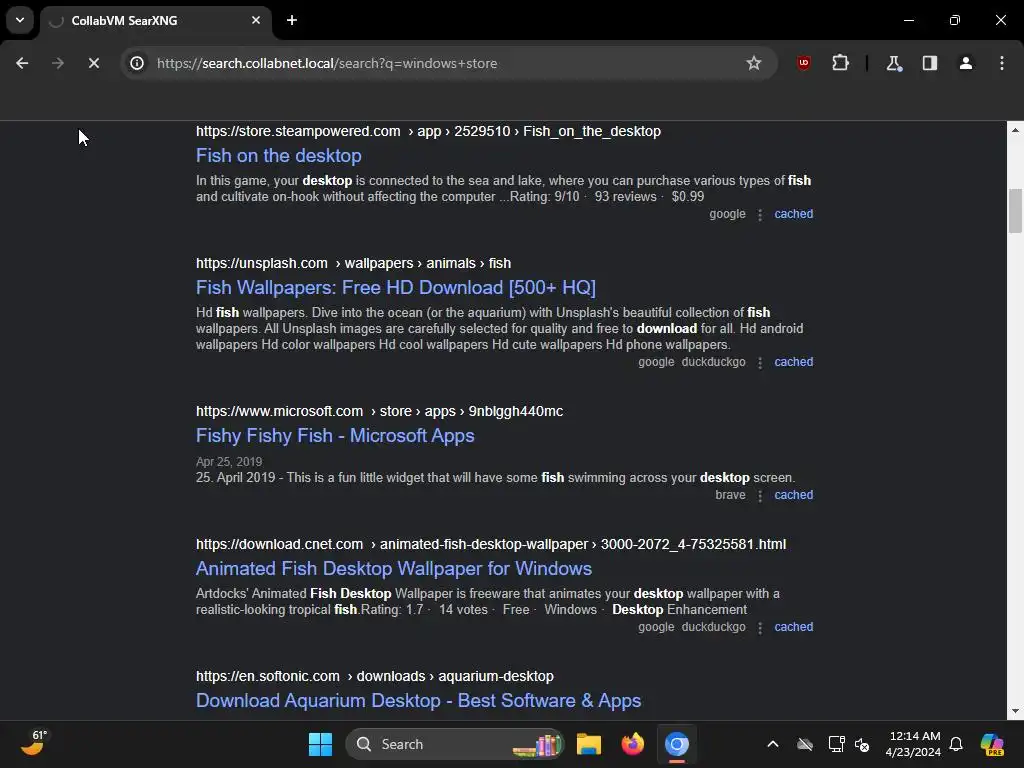This screenshot has width=1024, height=768.
Task: View site information icon in address bar
Action: [137, 63]
